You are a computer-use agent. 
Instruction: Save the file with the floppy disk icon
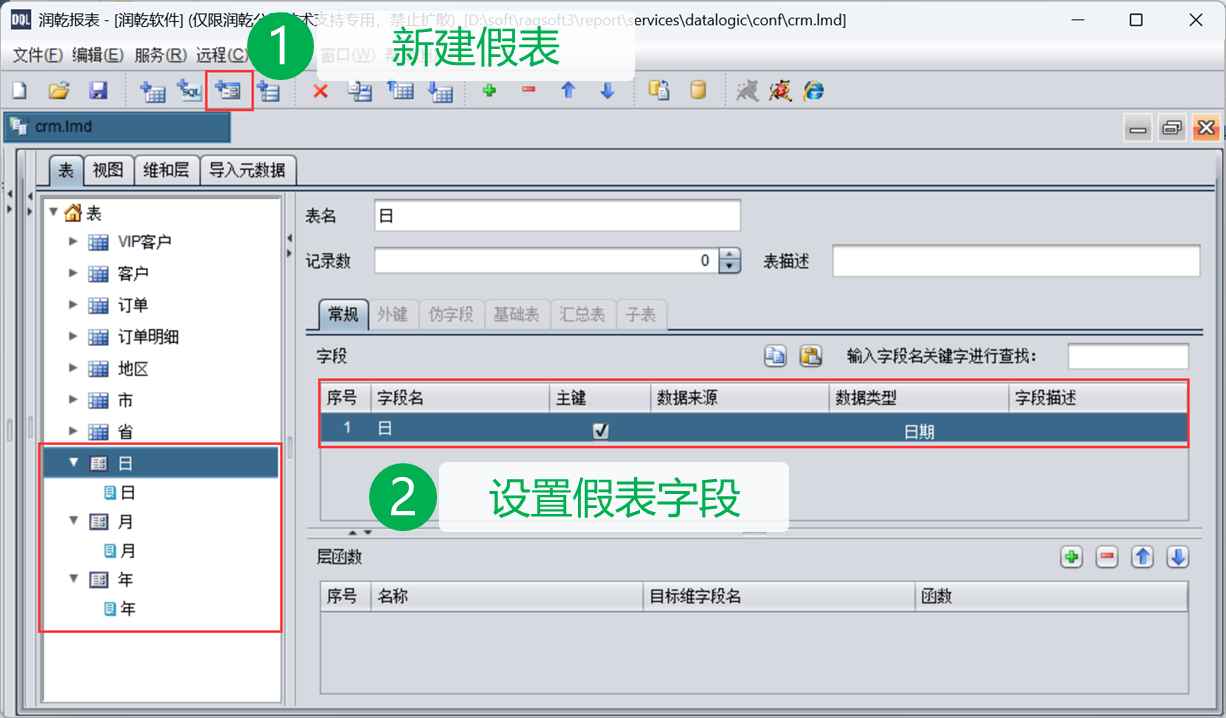(x=98, y=91)
